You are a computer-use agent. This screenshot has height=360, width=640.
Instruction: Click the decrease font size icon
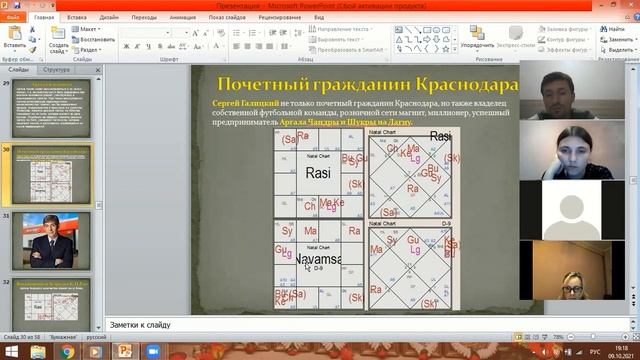click(x=206, y=33)
